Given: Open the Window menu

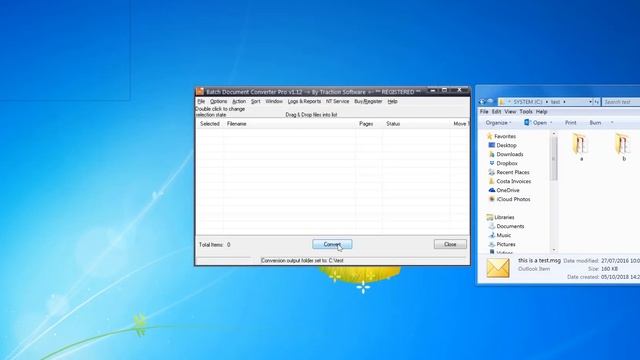Looking at the screenshot, I should (x=274, y=101).
